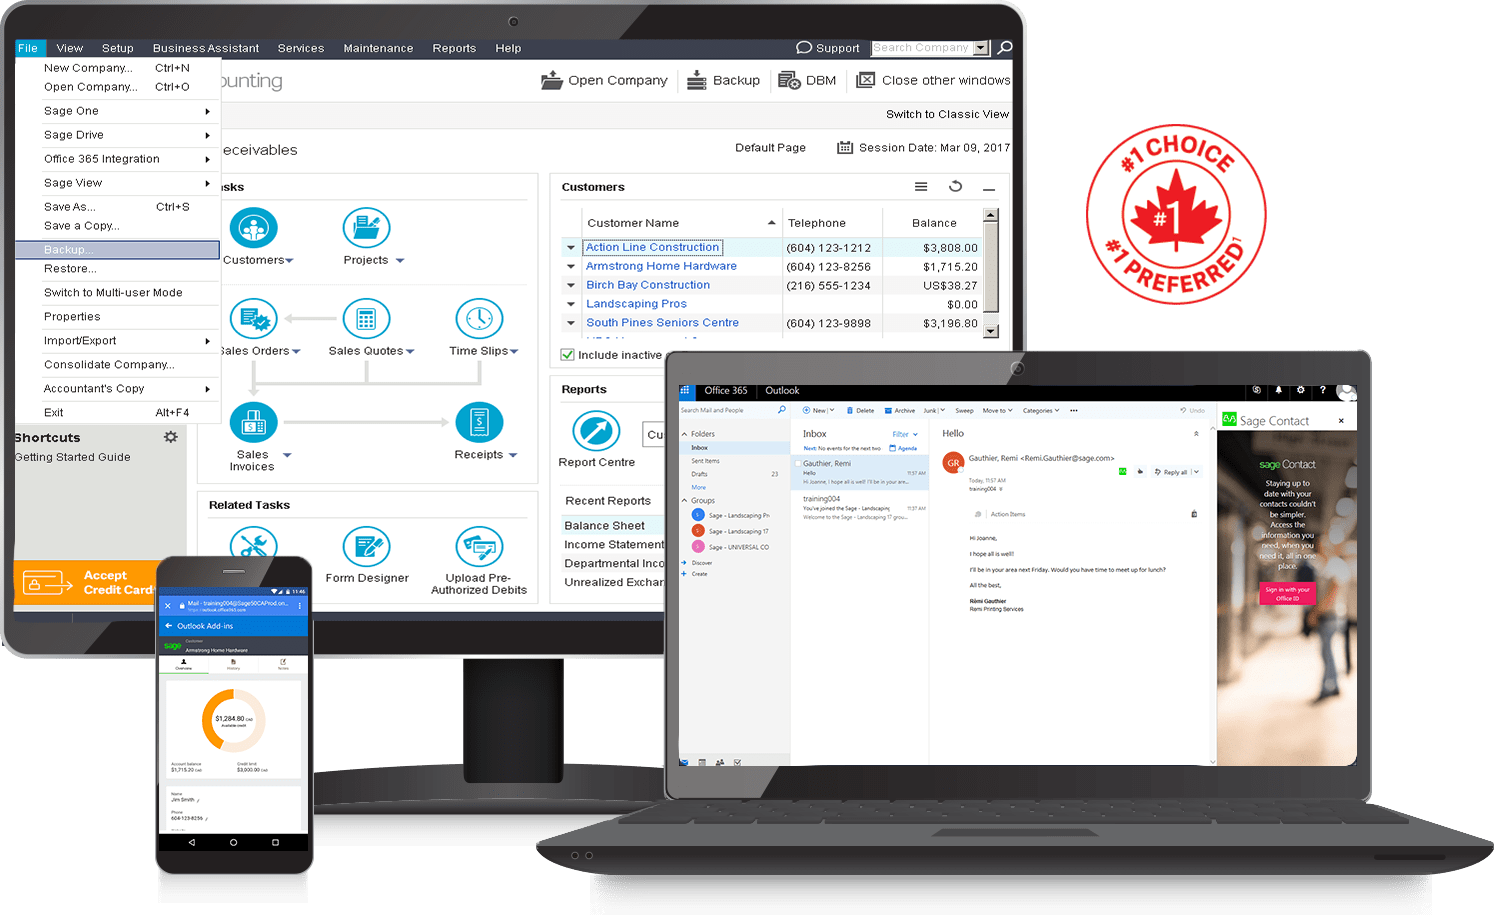Open the Form Designer icon
Viewport: 1494px width, 915px height.
tap(366, 547)
